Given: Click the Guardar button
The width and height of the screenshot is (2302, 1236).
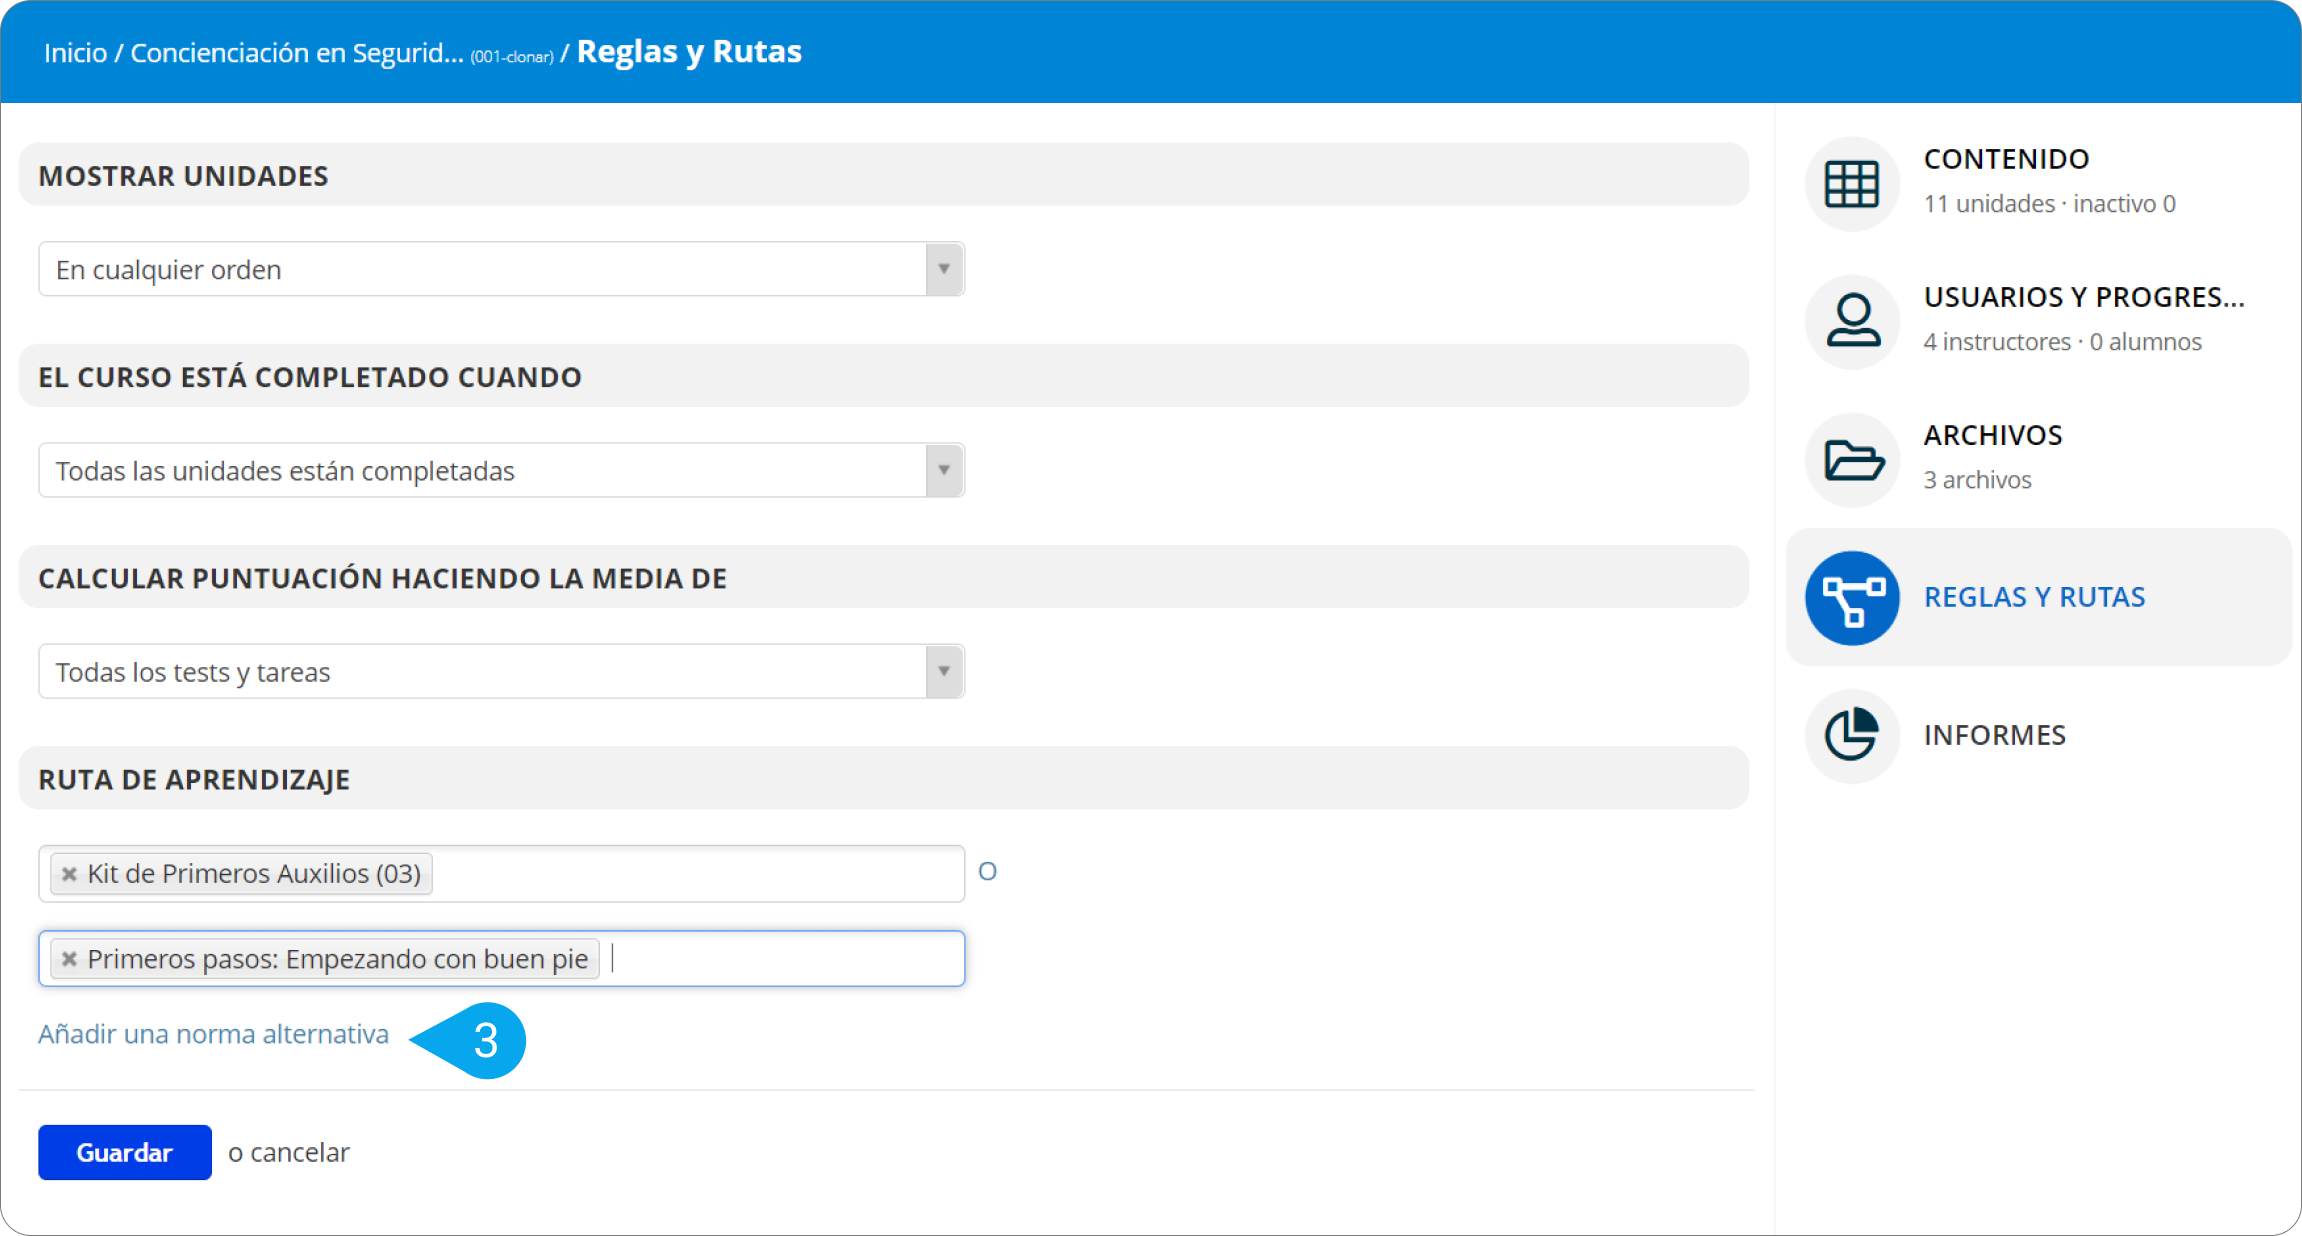Looking at the screenshot, I should coord(125,1152).
